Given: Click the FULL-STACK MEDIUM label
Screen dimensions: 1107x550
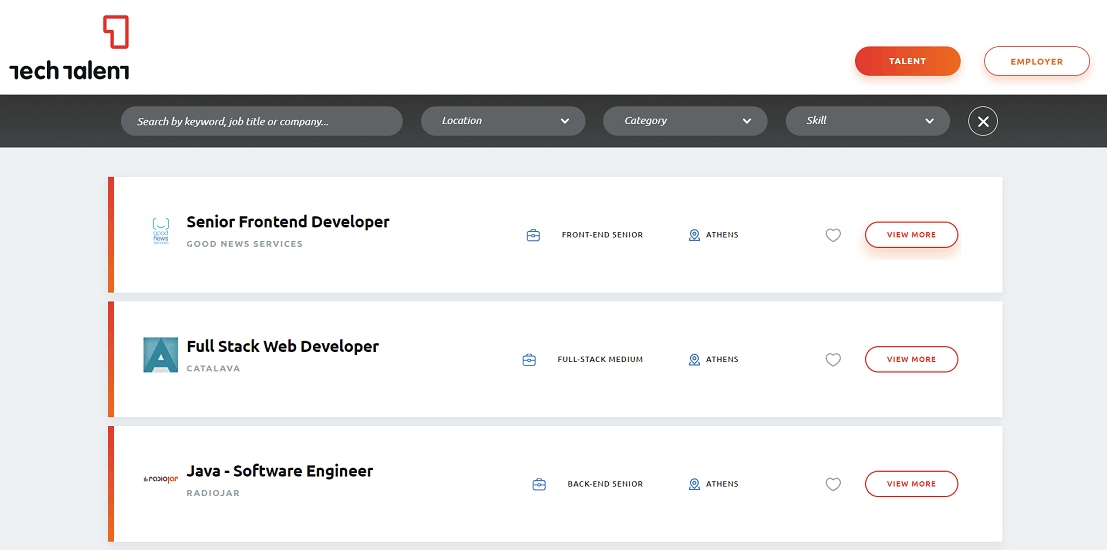Looking at the screenshot, I should pos(600,359).
